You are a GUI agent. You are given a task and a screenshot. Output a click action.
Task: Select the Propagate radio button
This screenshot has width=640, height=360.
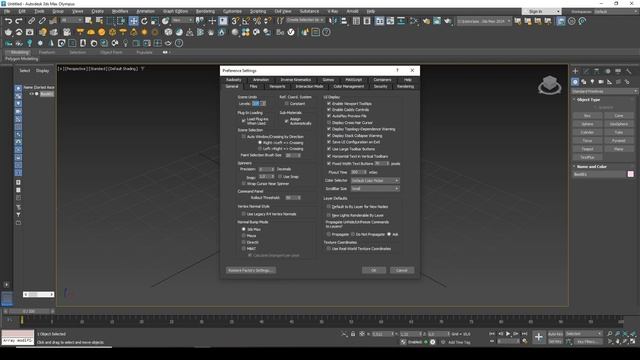(329, 234)
